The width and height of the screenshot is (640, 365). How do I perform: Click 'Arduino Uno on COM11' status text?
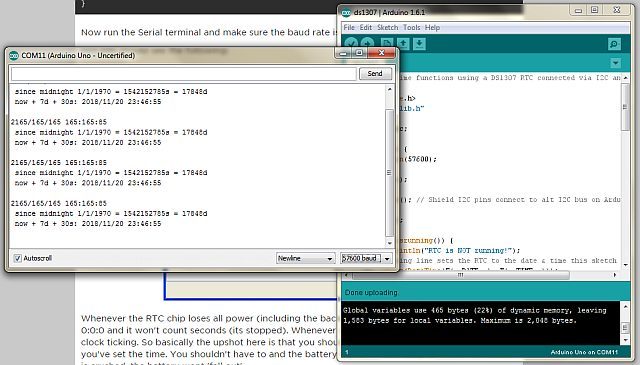[x=584, y=352]
